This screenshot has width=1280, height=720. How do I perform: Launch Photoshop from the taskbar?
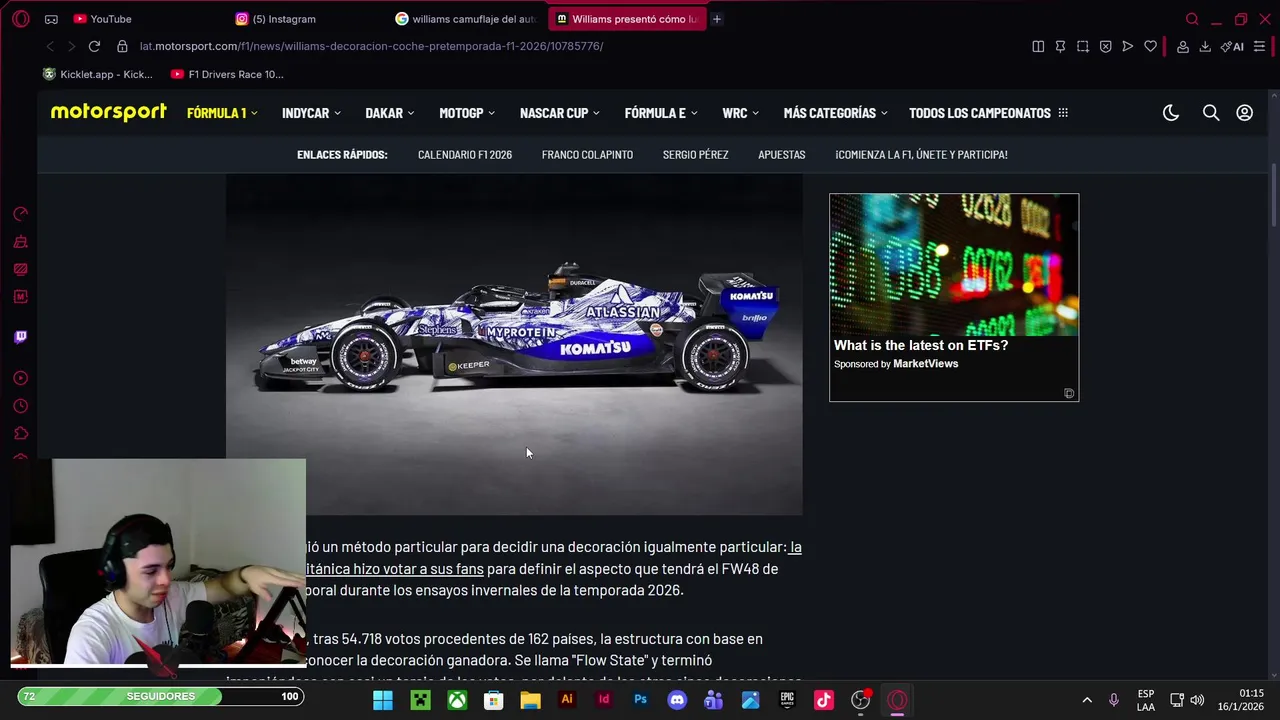[x=640, y=700]
